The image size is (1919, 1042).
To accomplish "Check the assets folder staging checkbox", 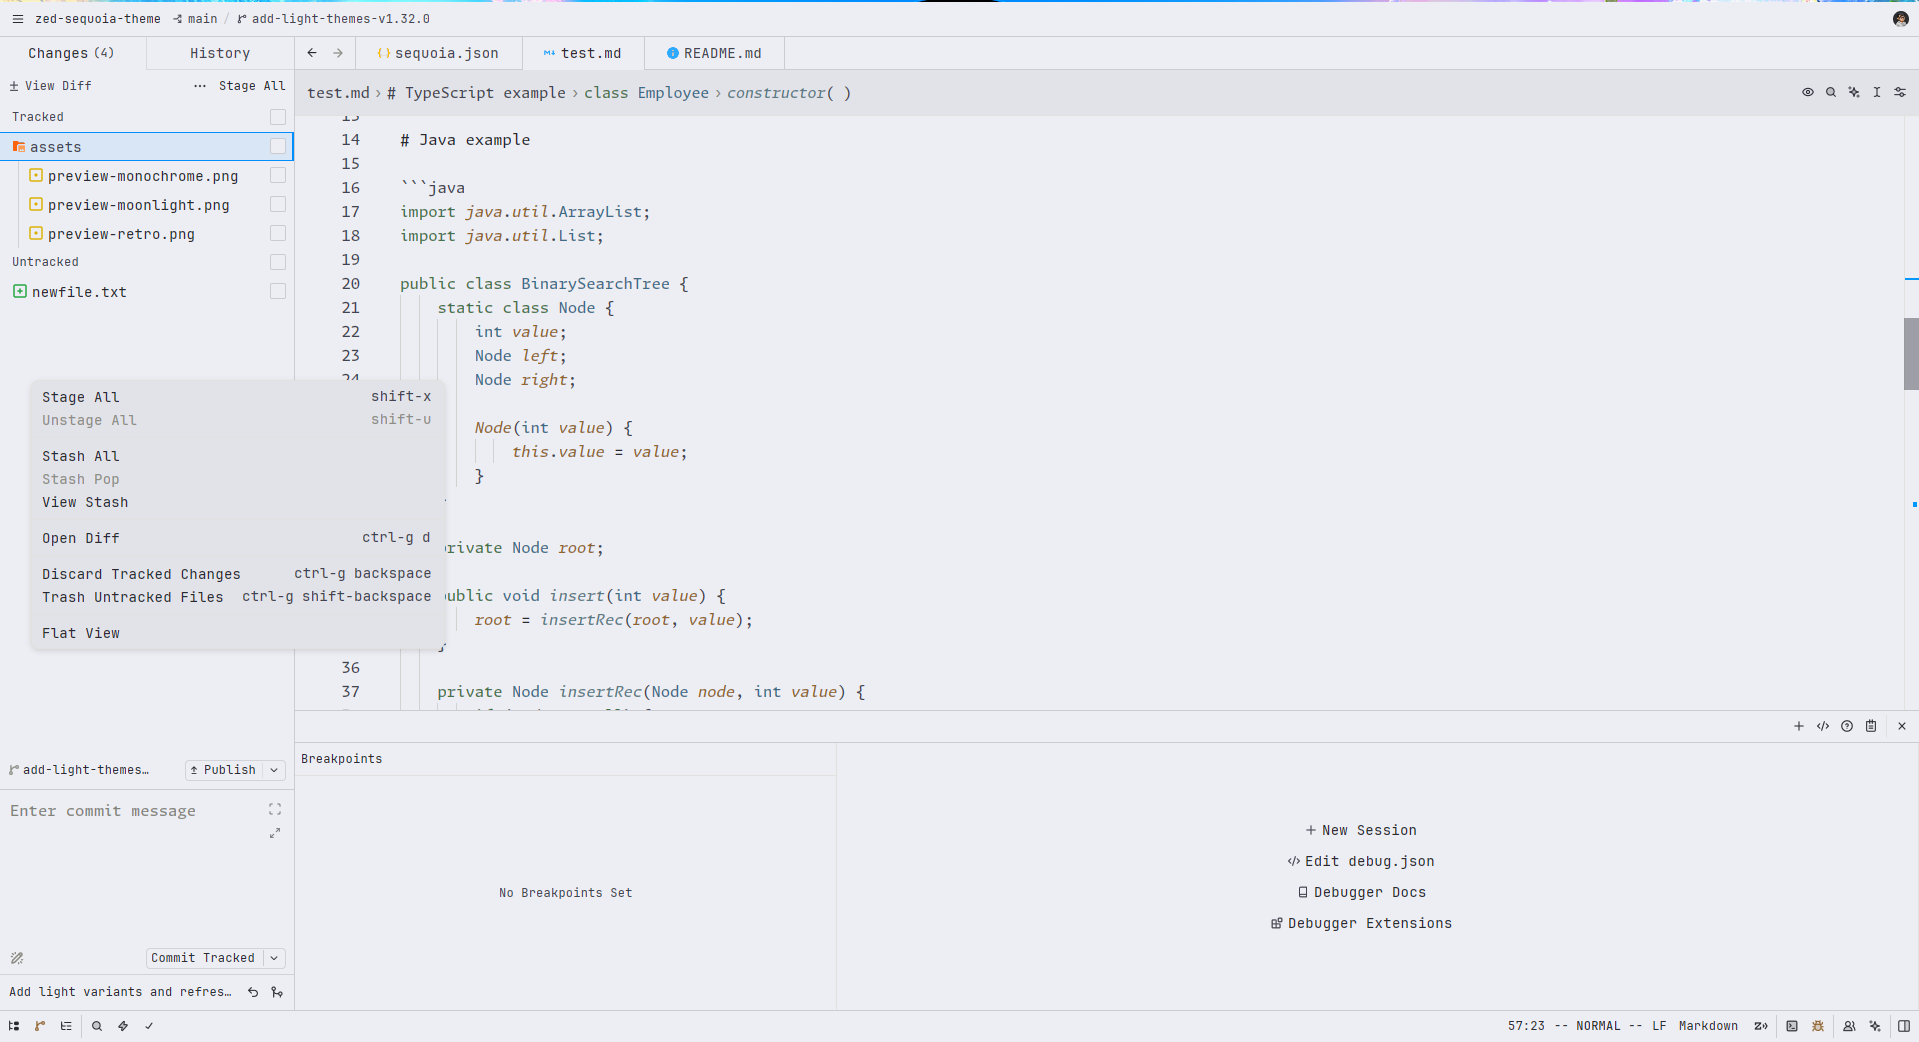I will (278, 146).
